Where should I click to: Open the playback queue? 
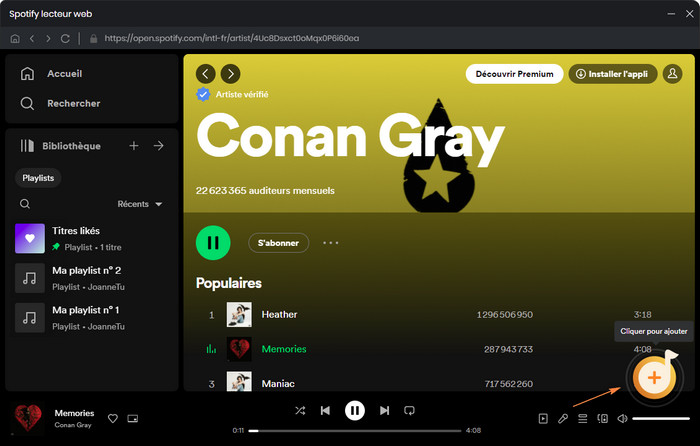[x=583, y=418]
